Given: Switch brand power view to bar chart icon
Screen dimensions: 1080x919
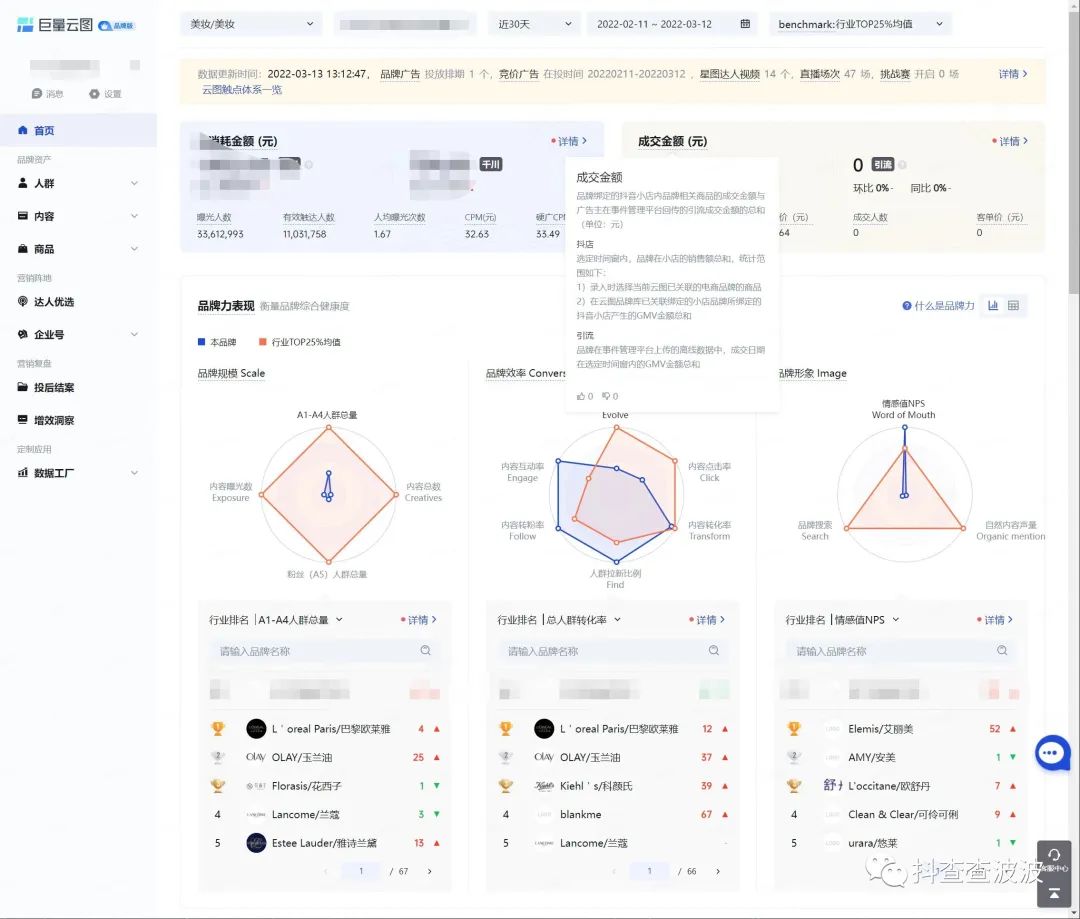Looking at the screenshot, I should [993, 306].
